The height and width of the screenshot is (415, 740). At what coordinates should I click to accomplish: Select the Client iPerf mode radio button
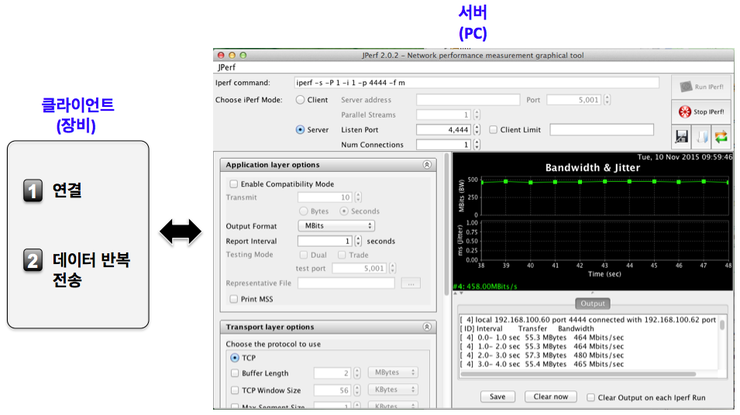(x=300, y=100)
